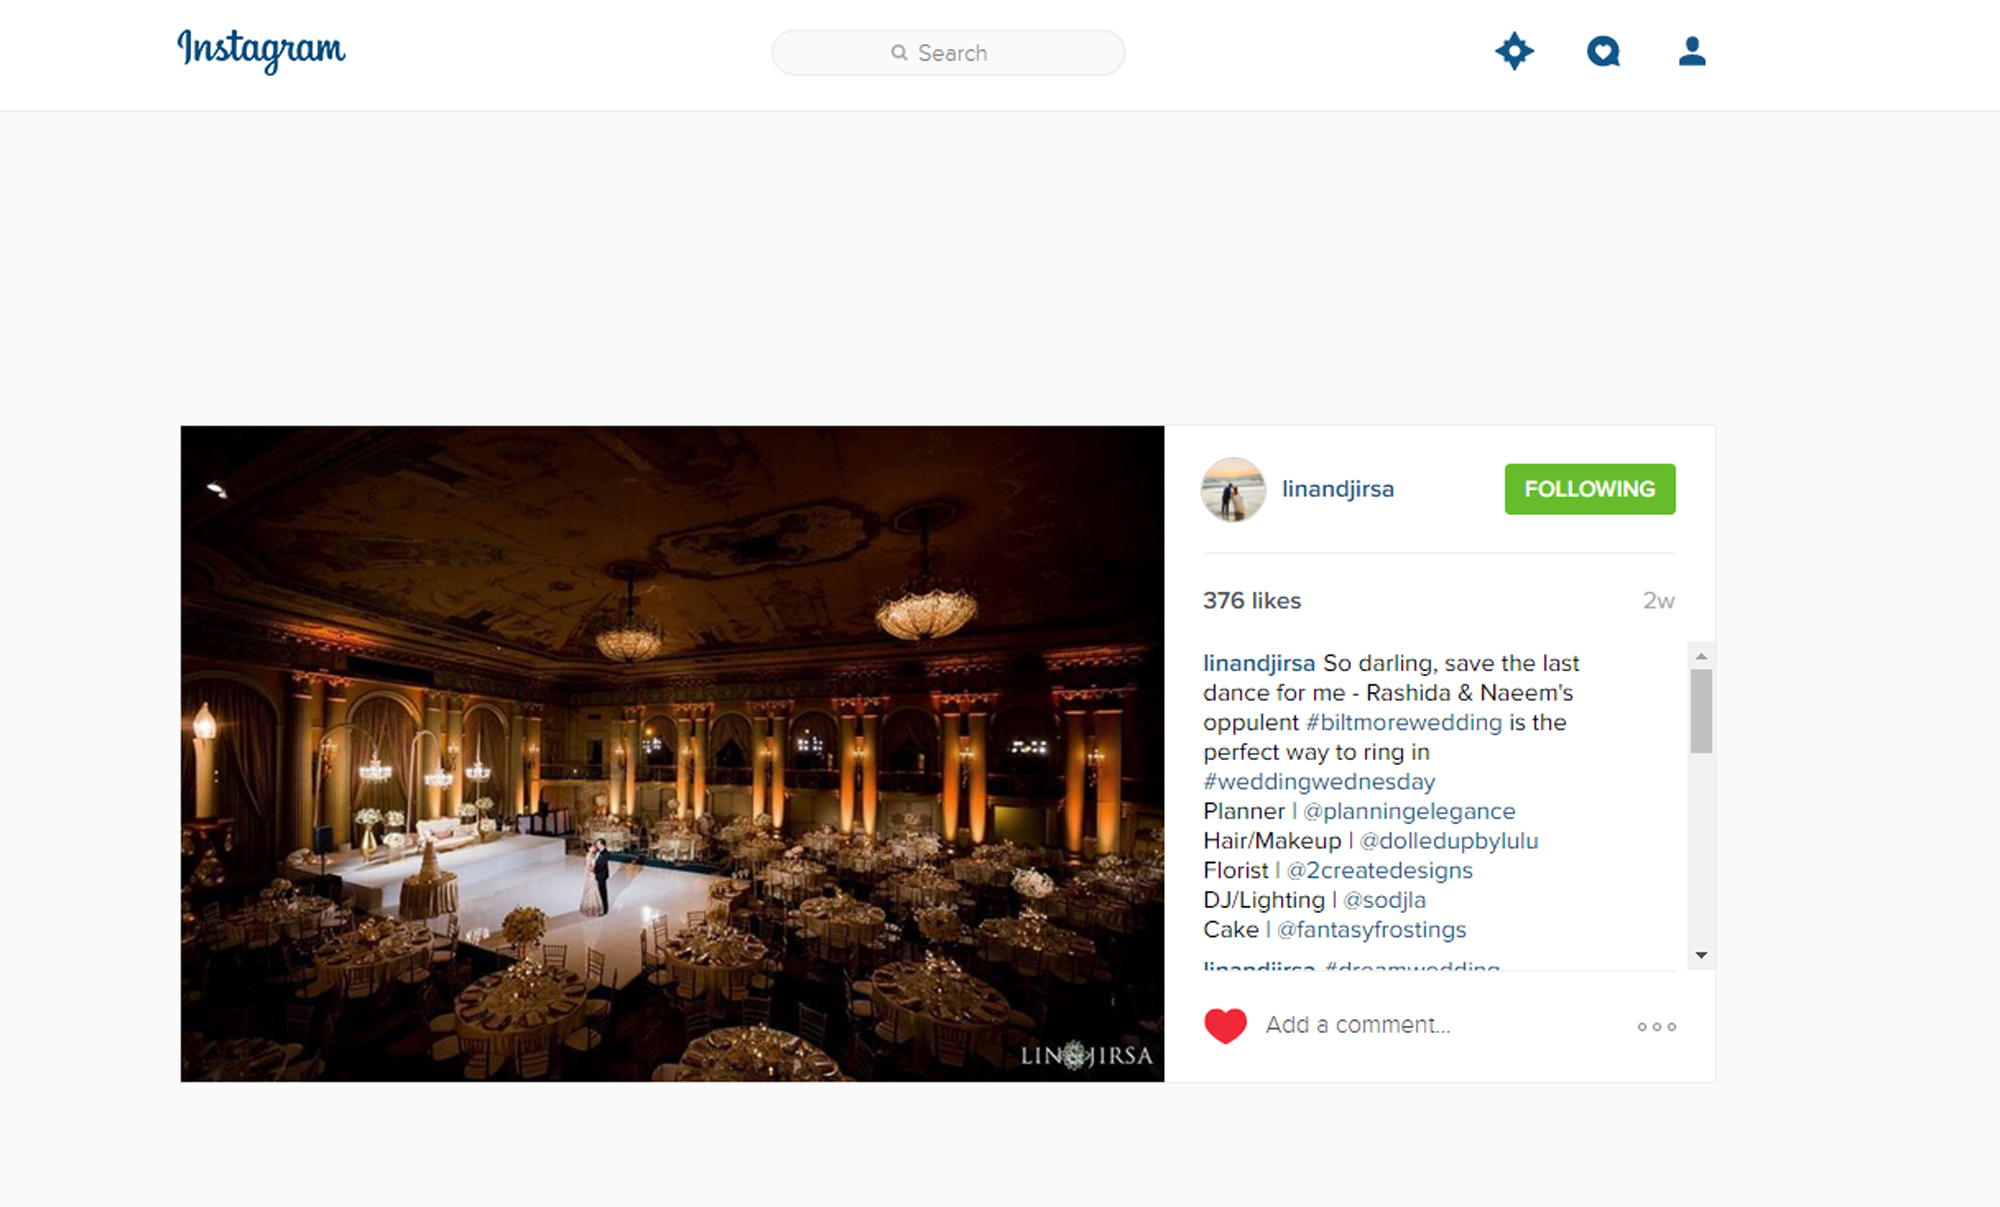
Task: Visit the @dolledupbylulu profile
Action: click(x=1448, y=841)
